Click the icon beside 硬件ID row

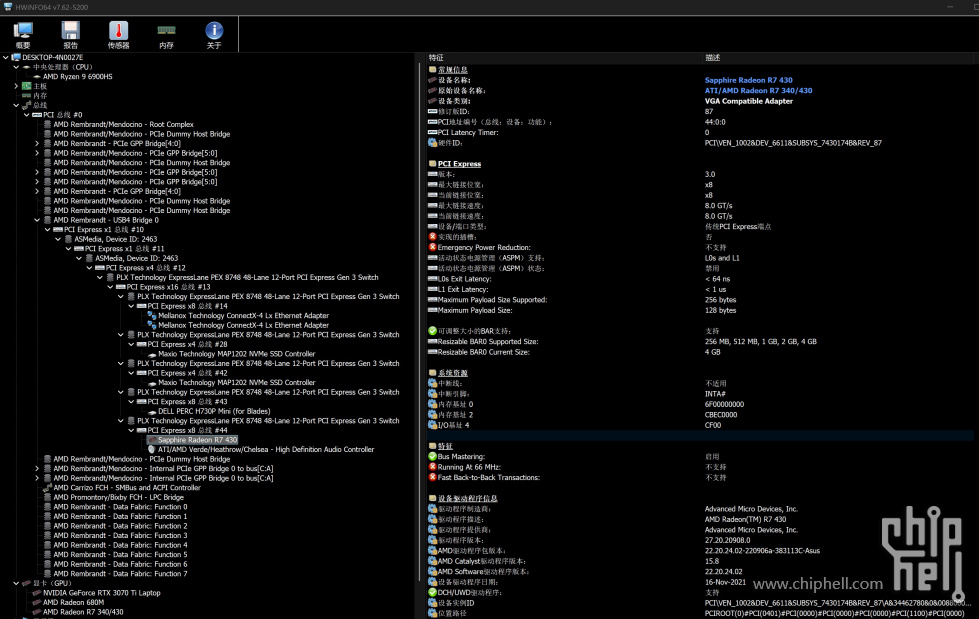[x=432, y=143]
